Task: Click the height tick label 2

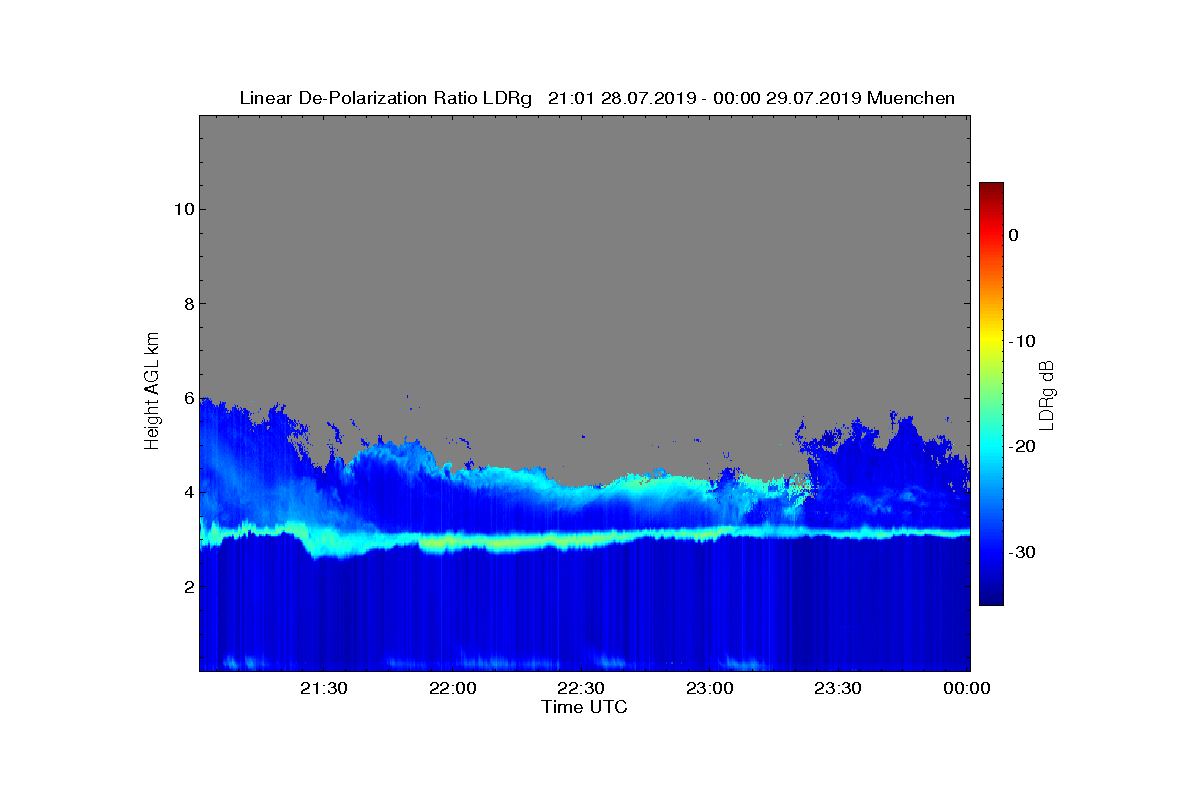Action: 187,587
